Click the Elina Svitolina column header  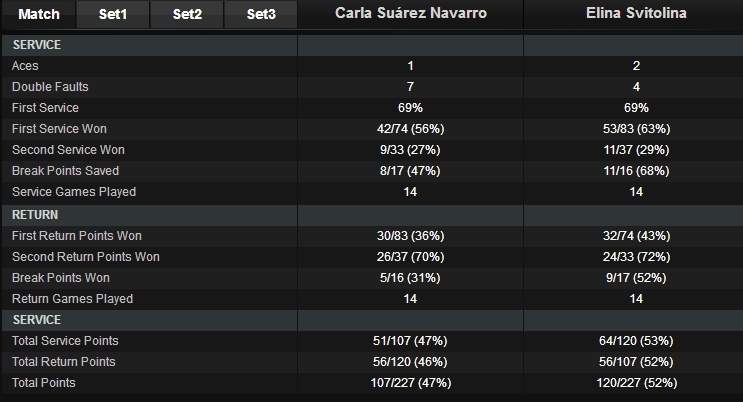click(635, 15)
